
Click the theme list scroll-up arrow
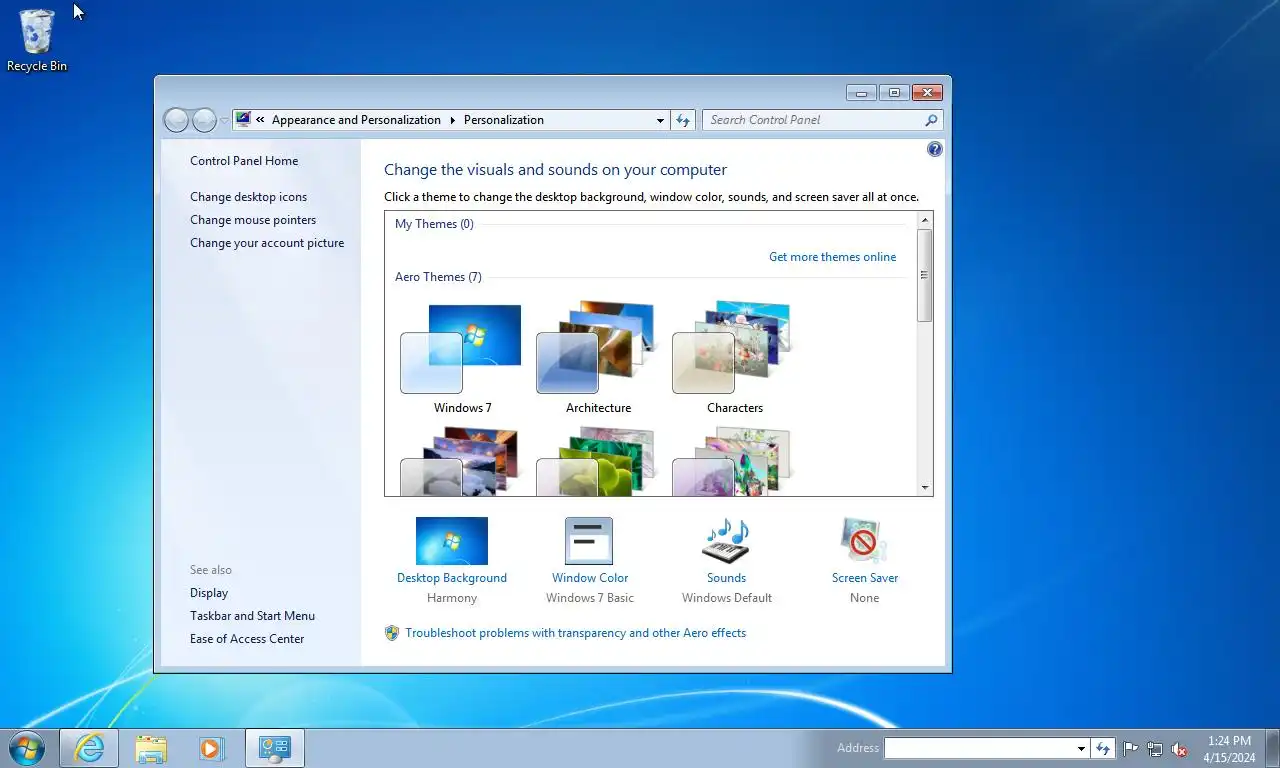click(x=925, y=220)
